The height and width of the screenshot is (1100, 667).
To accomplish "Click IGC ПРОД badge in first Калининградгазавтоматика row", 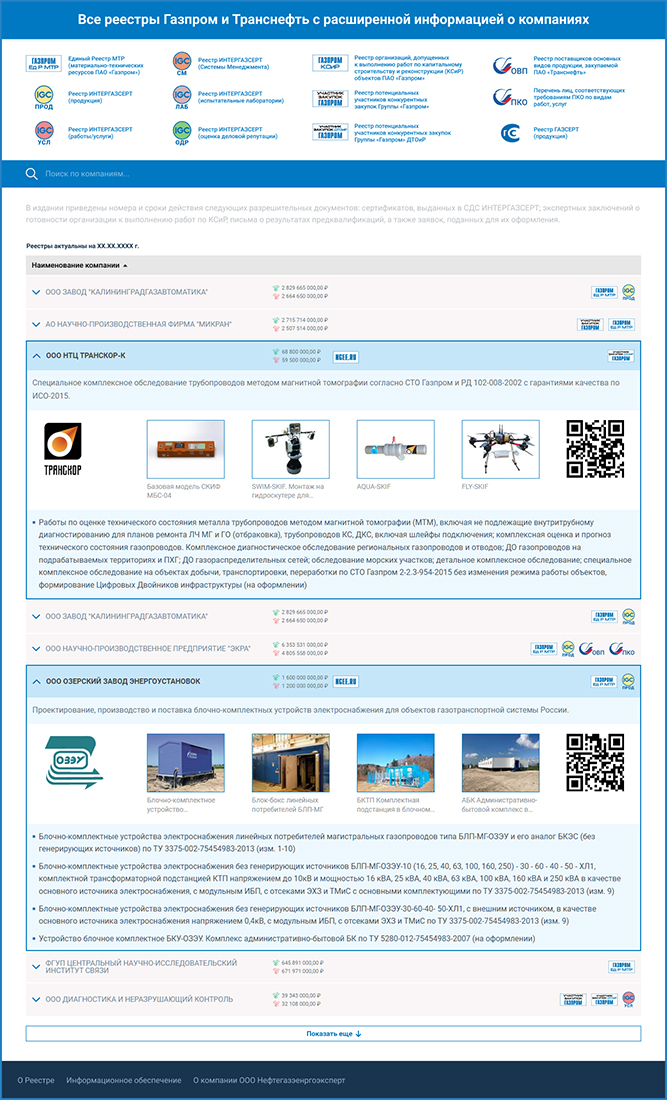I will pos(628,292).
